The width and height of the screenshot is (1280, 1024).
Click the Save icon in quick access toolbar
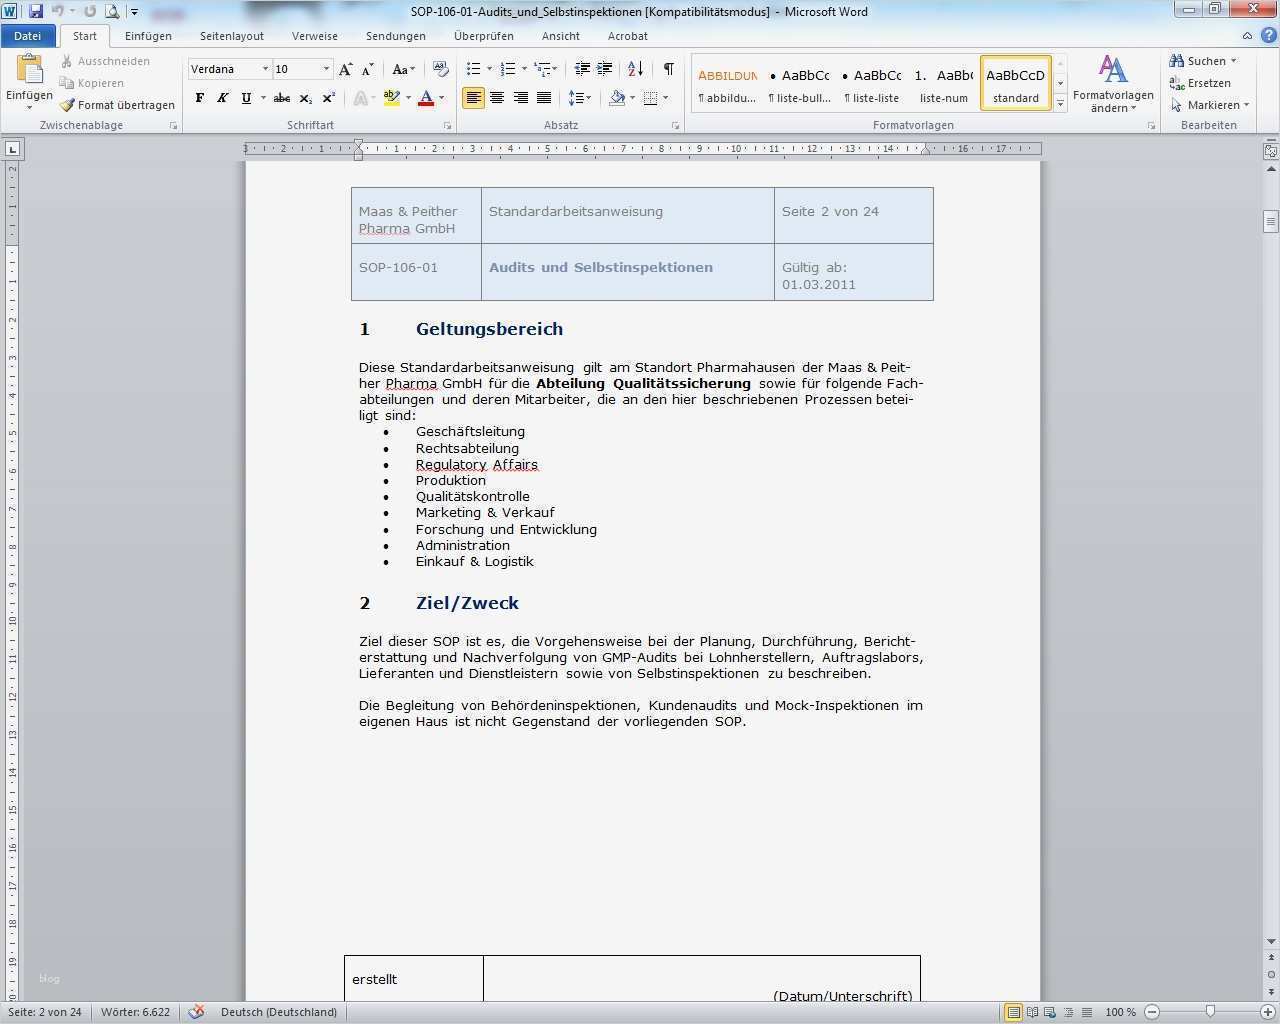point(36,11)
